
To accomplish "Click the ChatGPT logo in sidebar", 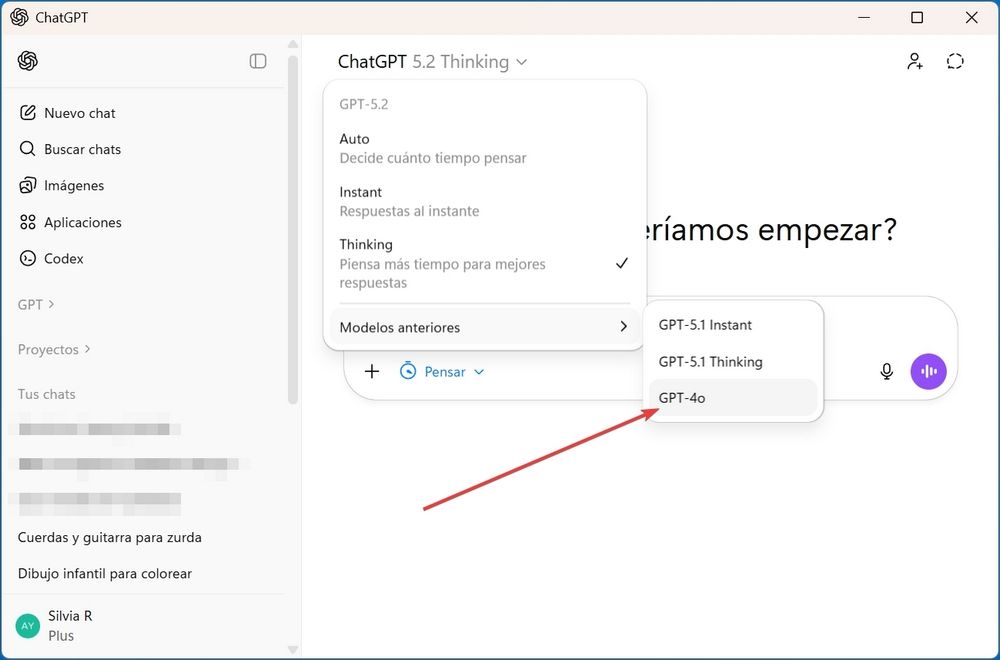I will click(28, 61).
